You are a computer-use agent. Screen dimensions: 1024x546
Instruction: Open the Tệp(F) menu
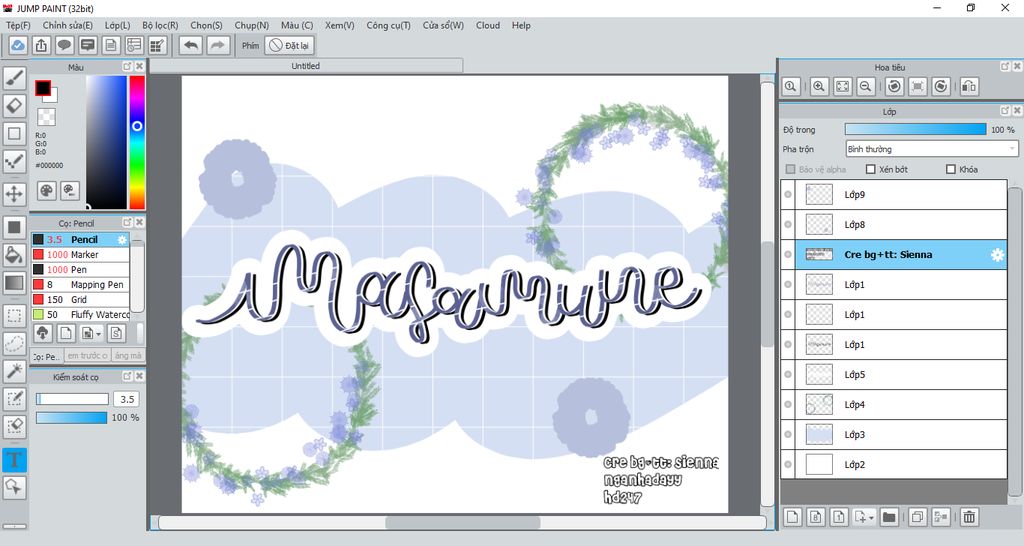pyautogui.click(x=18, y=25)
